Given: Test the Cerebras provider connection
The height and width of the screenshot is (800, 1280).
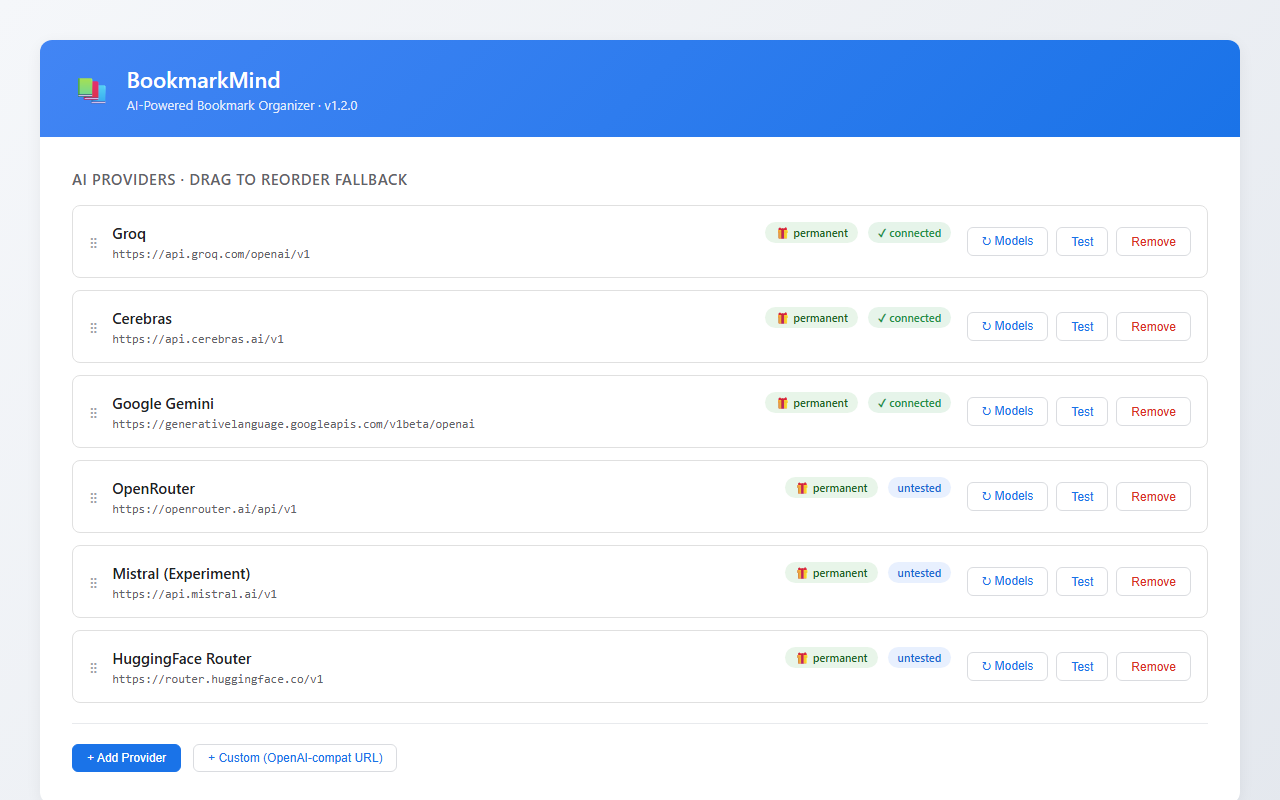Looking at the screenshot, I should 1082,326.
